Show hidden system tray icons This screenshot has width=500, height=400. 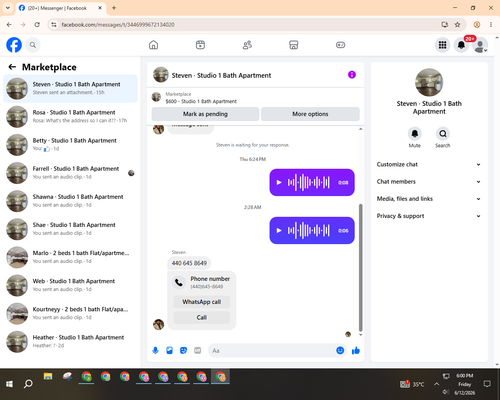pos(436,384)
